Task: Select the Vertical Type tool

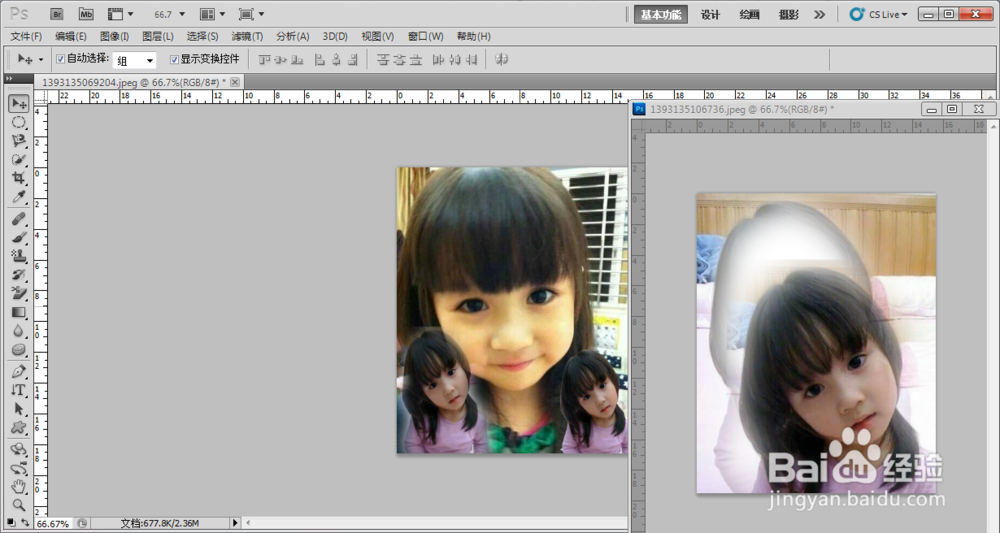Action: pos(18,390)
